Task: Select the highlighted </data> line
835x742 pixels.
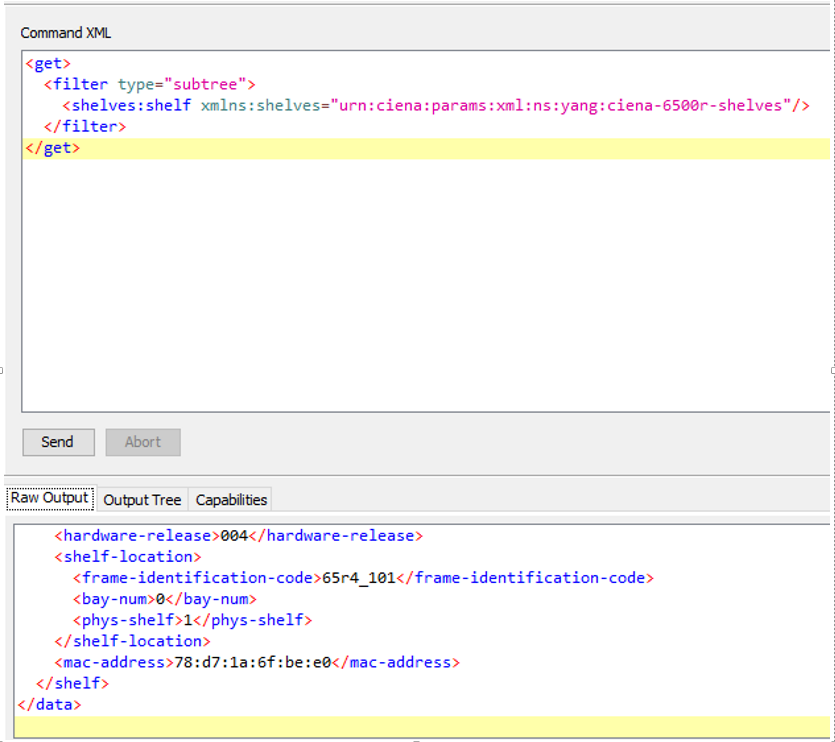Action: tap(45, 704)
